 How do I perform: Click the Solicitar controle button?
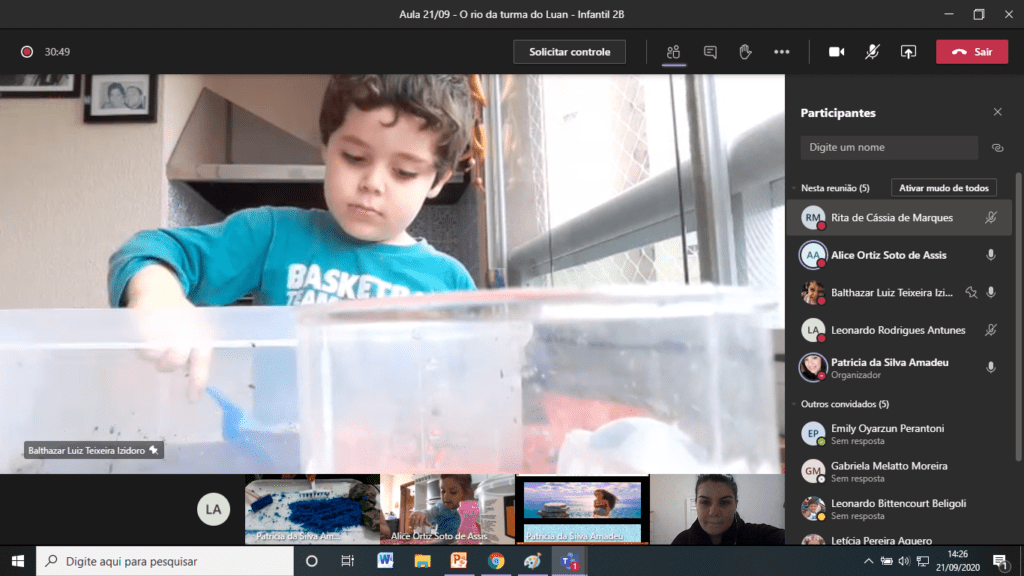569,52
